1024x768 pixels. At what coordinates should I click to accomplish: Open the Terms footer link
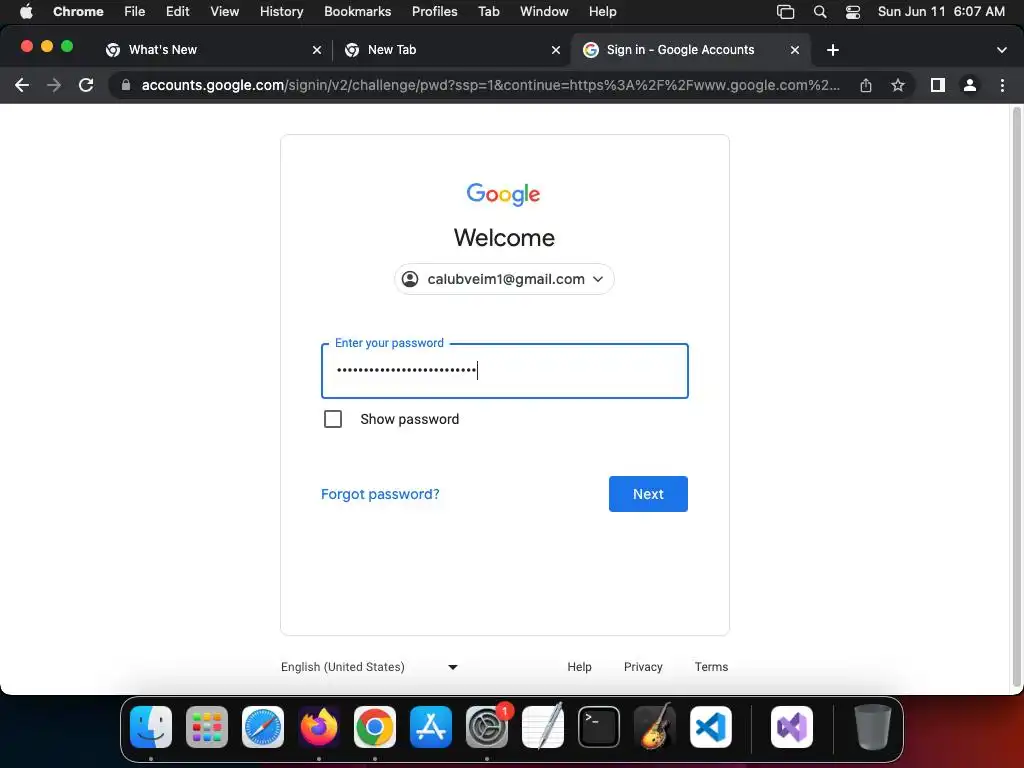click(711, 667)
